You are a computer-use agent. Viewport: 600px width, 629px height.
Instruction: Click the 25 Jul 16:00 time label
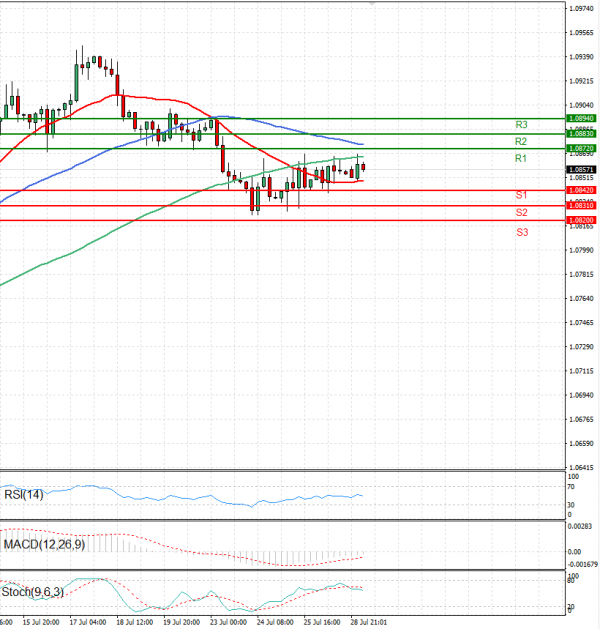[x=322, y=622]
